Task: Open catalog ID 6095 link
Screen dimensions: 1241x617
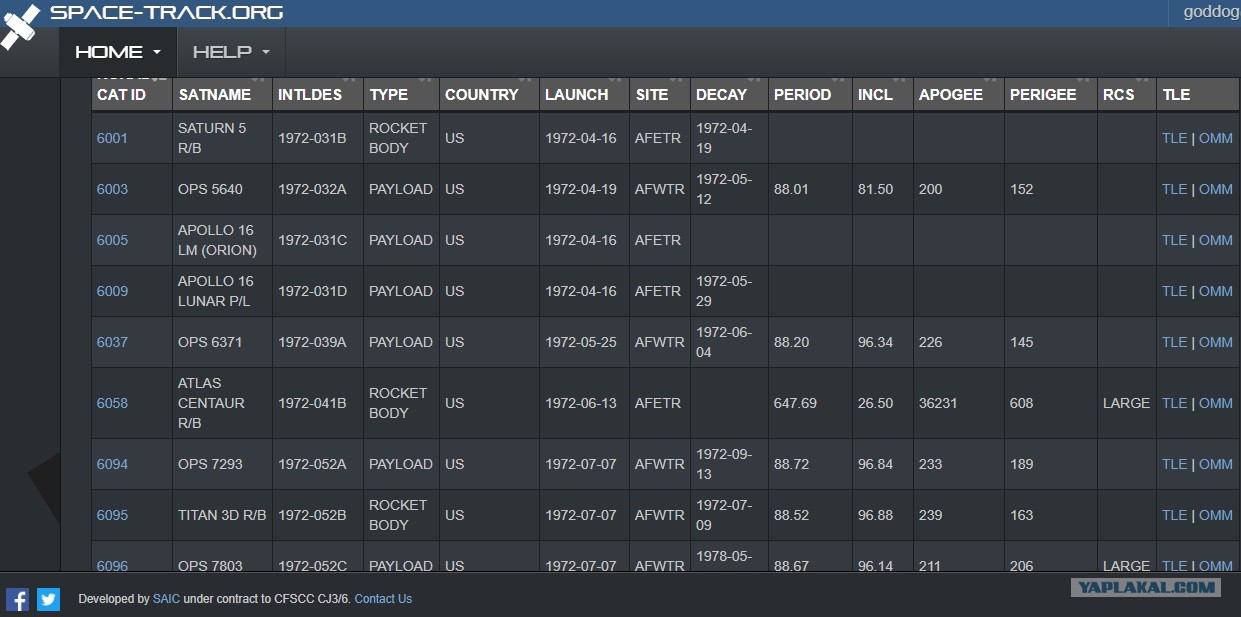Action: (x=112, y=515)
